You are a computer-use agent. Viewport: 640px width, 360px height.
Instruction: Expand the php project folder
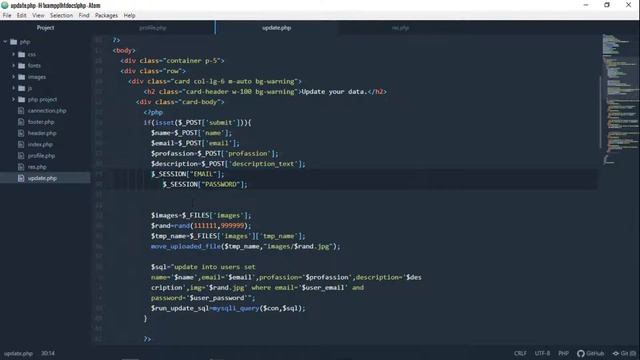coord(13,99)
